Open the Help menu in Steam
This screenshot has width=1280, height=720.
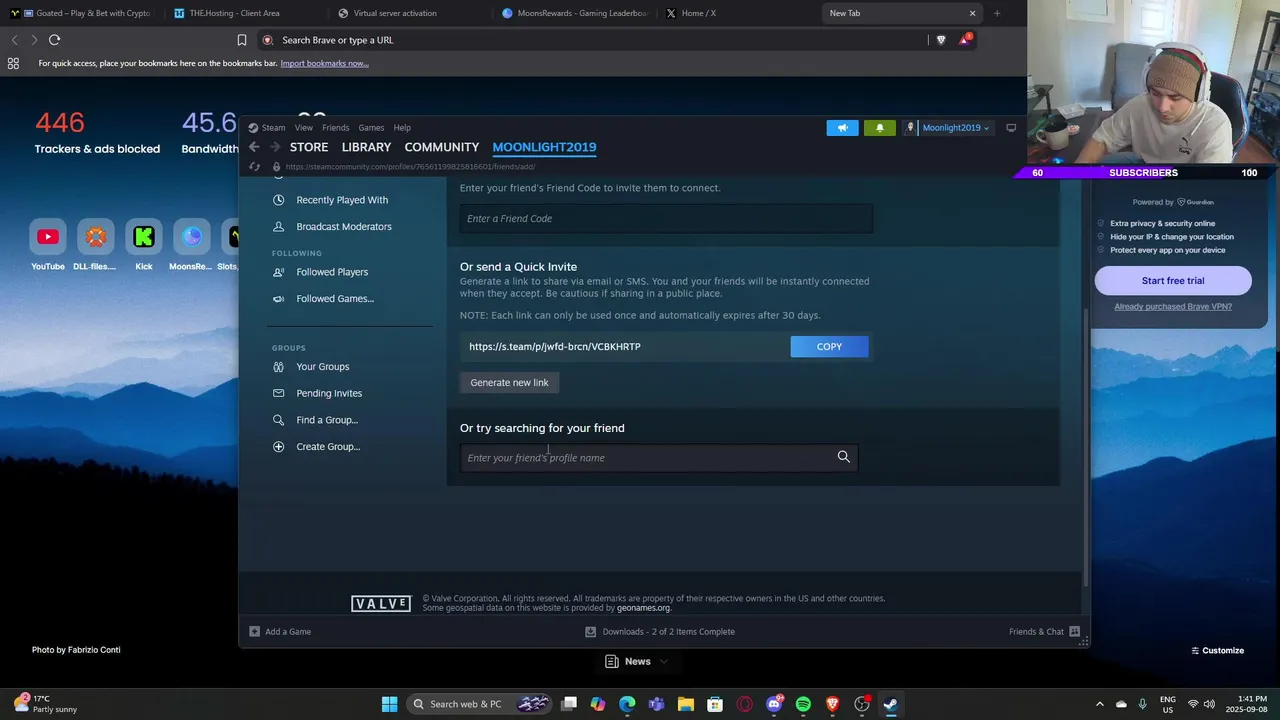(402, 128)
